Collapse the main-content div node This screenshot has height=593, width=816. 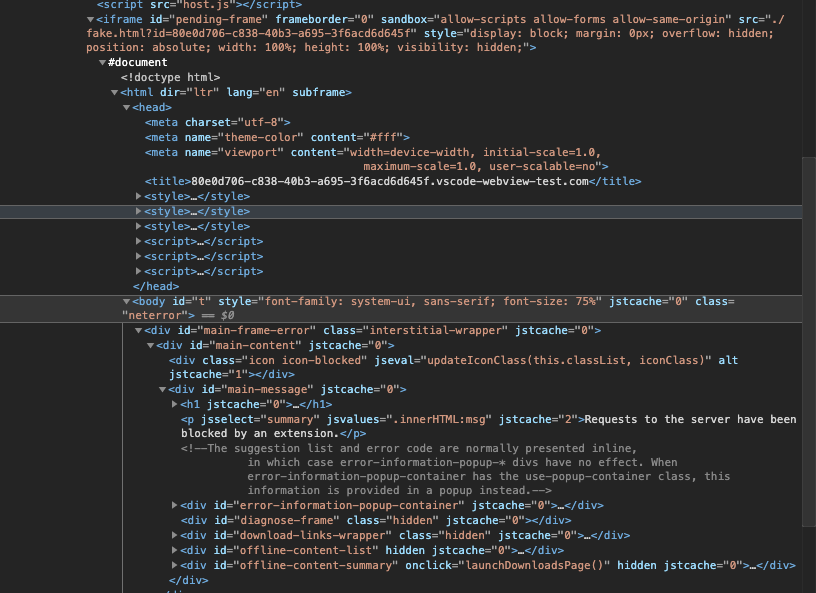pos(149,345)
